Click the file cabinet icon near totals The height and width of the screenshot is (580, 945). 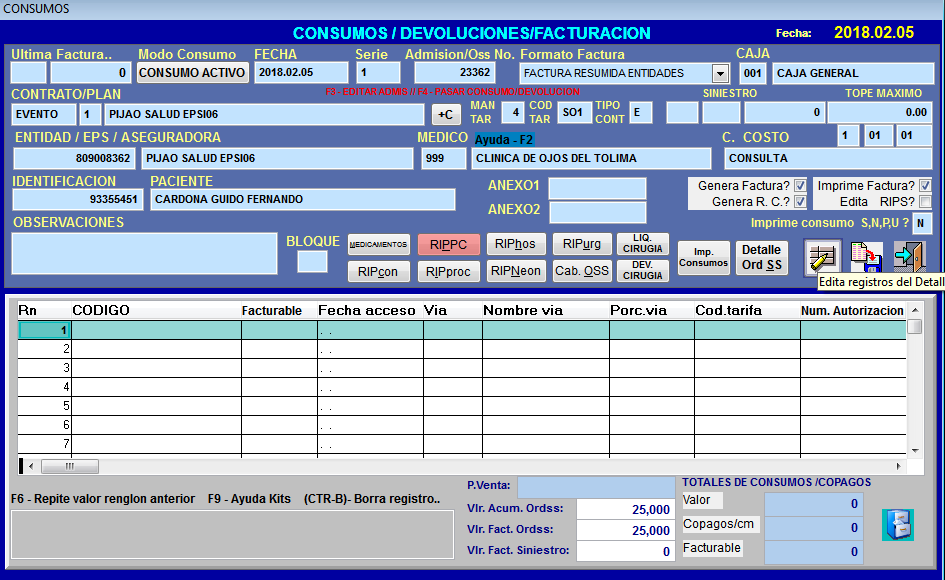(x=898, y=525)
